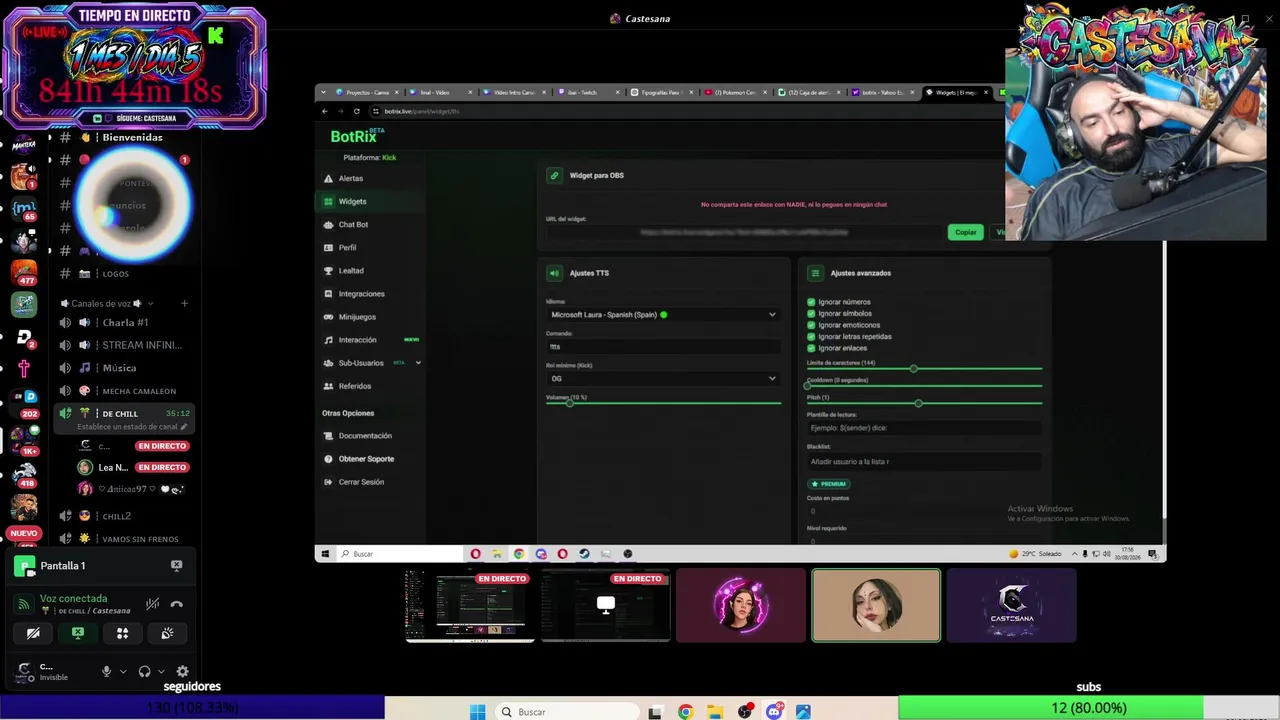Click the Cooldown slider handle
This screenshot has height=720, width=1280.
pos(809,386)
